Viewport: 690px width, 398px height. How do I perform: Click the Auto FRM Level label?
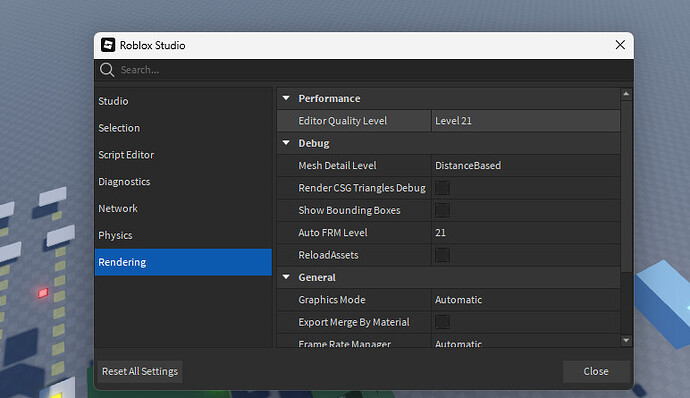pyautogui.click(x=333, y=233)
